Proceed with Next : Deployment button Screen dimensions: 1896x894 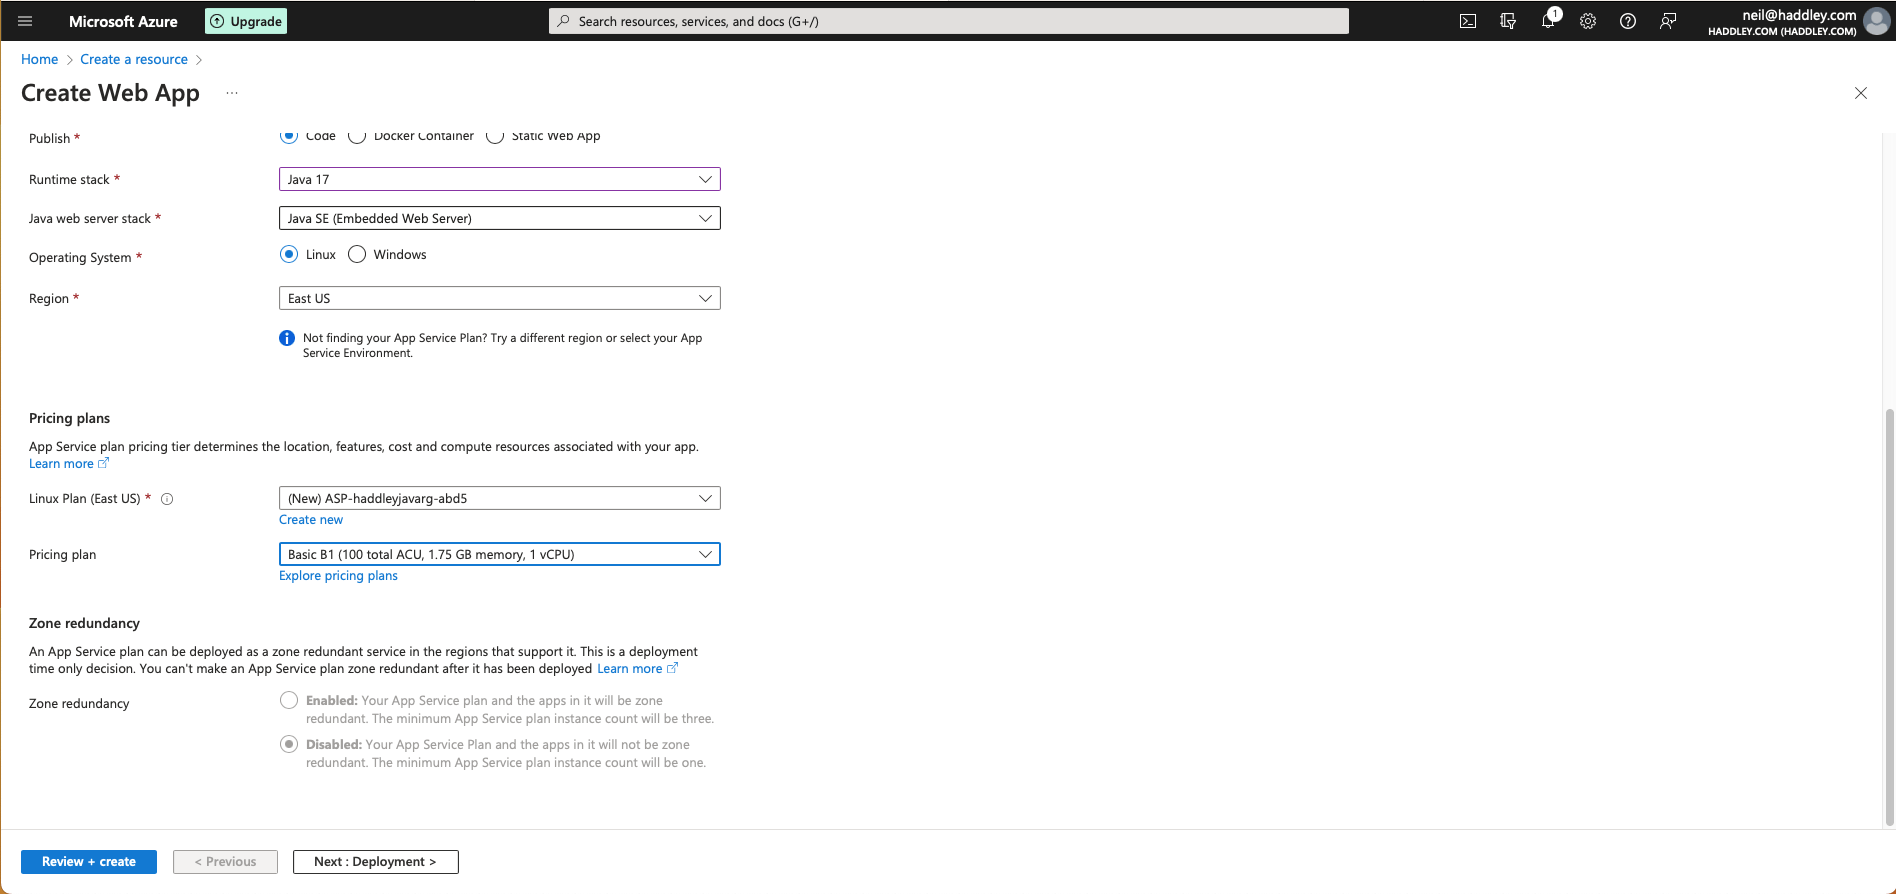[376, 862]
